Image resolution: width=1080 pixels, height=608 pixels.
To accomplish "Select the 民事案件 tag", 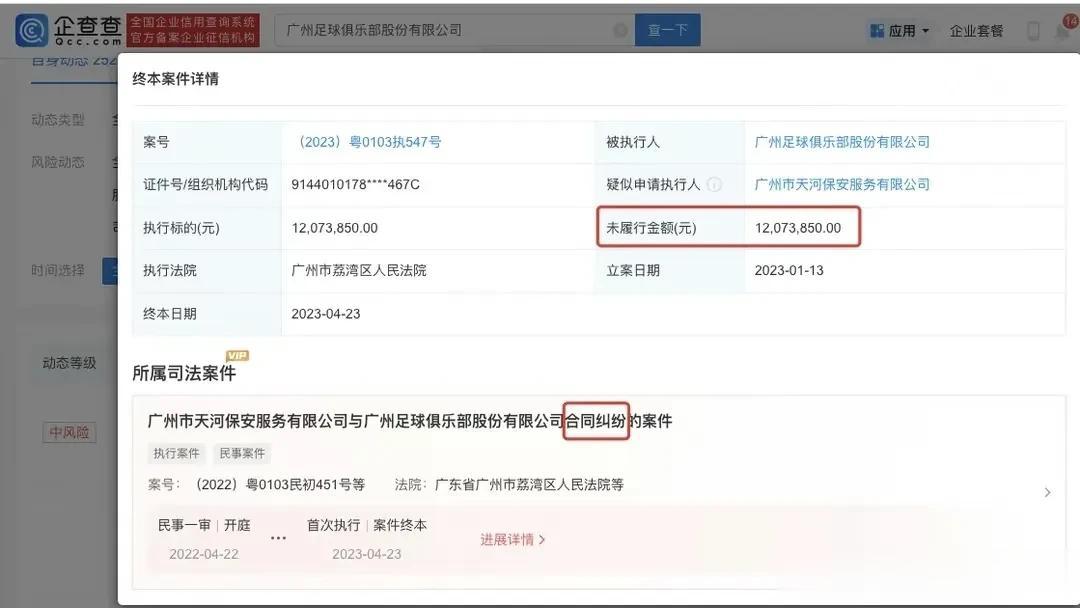I will point(242,453).
